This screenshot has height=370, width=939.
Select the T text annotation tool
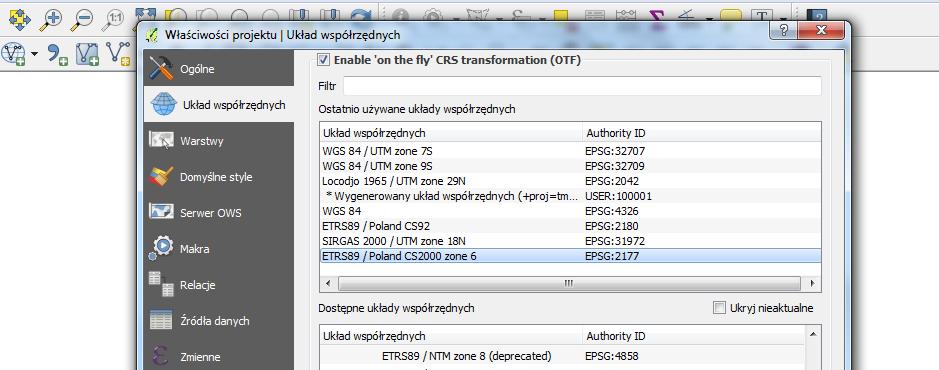761,17
